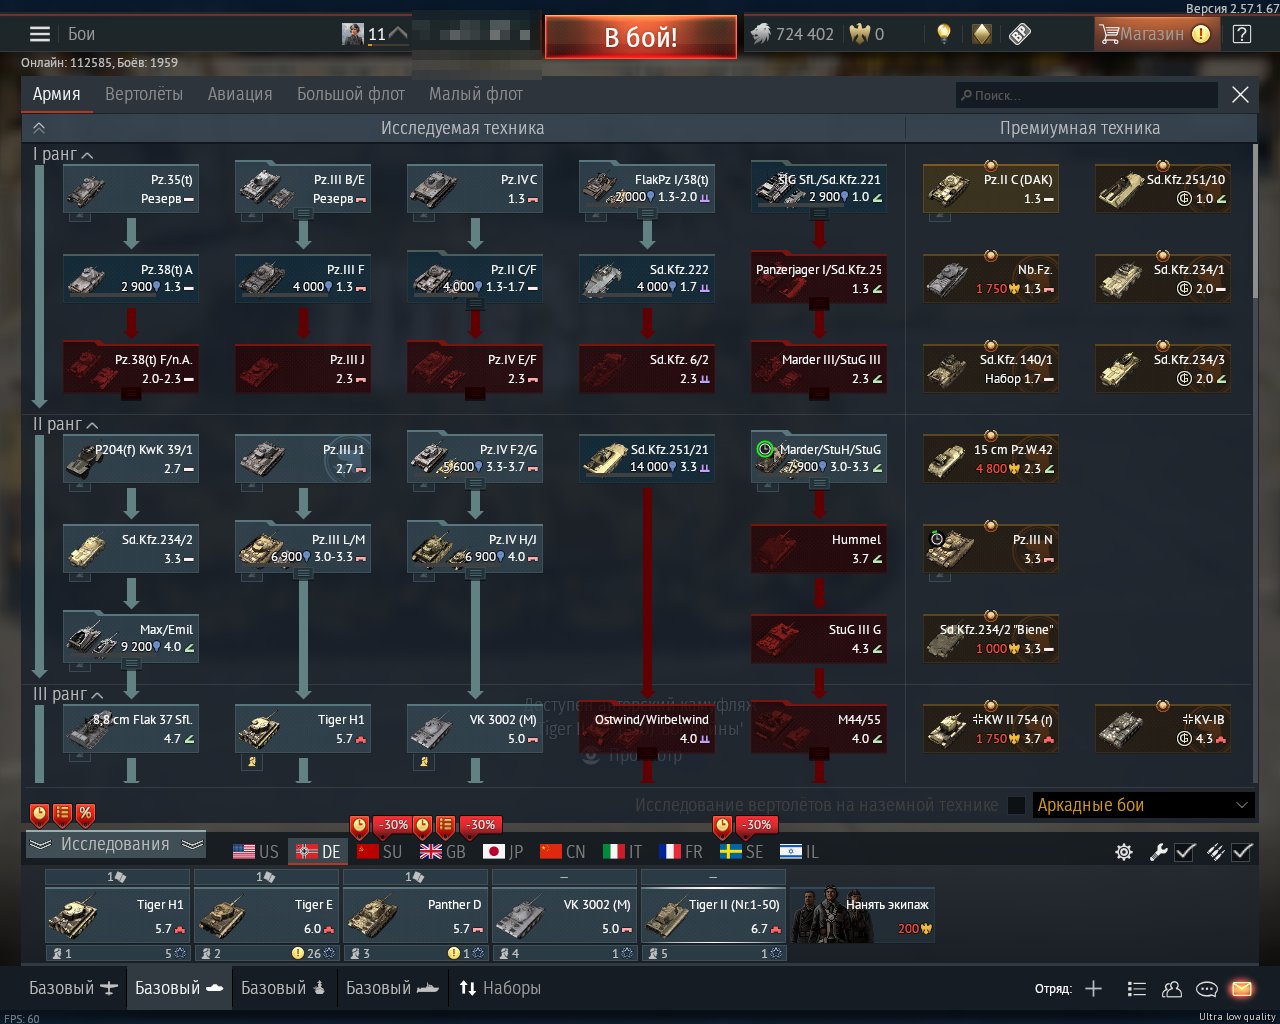Select the IL country tab
1280x1024 pixels.
click(x=800, y=852)
